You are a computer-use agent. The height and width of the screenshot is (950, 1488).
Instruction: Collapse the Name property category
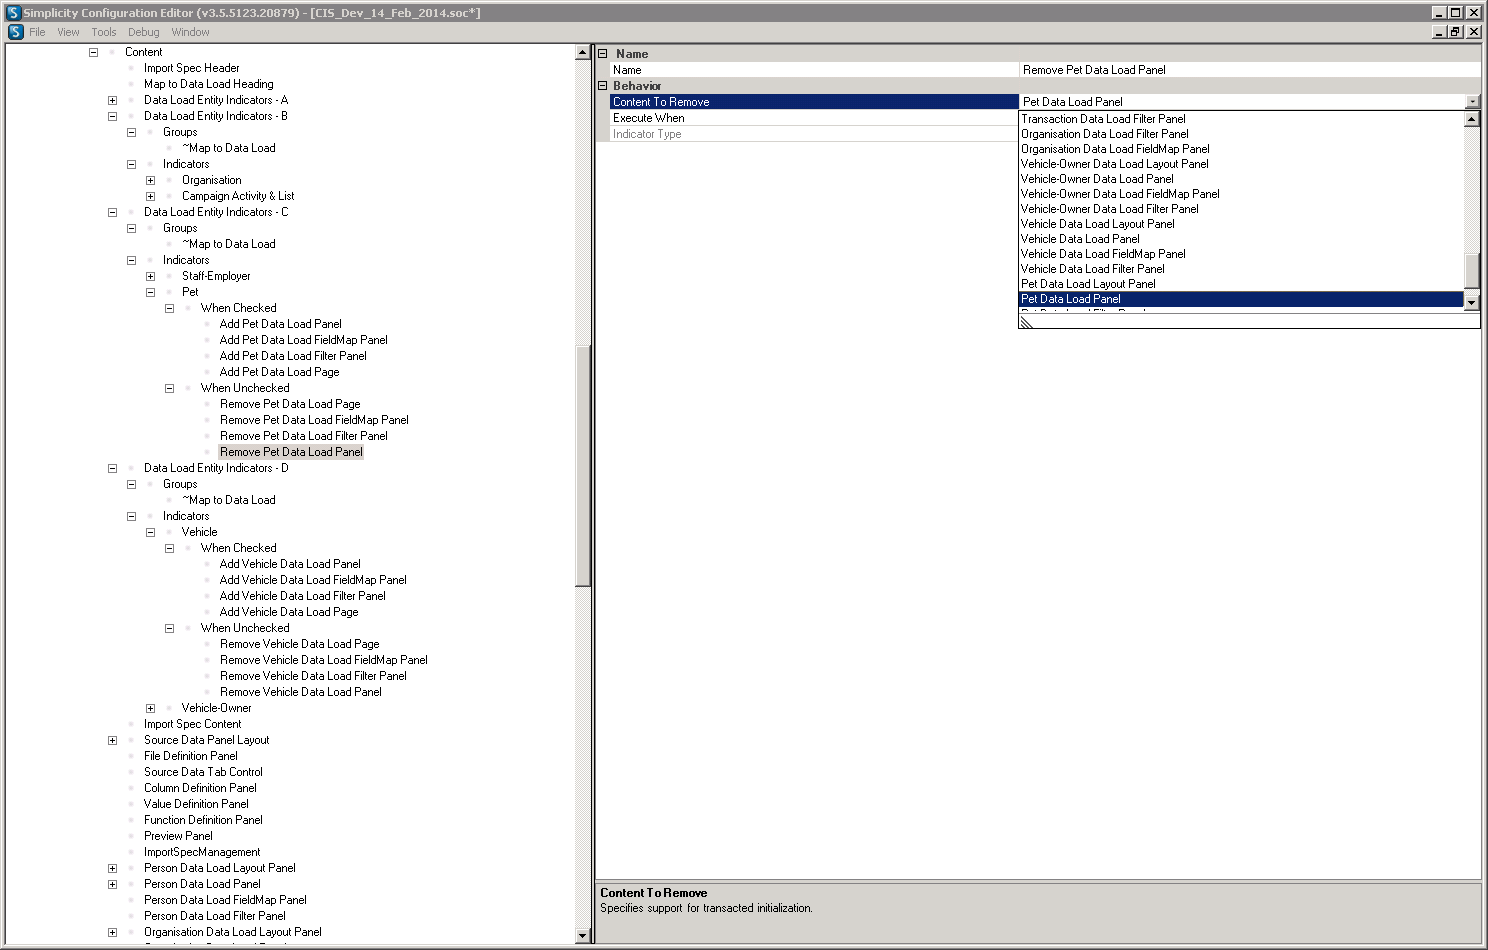point(603,54)
